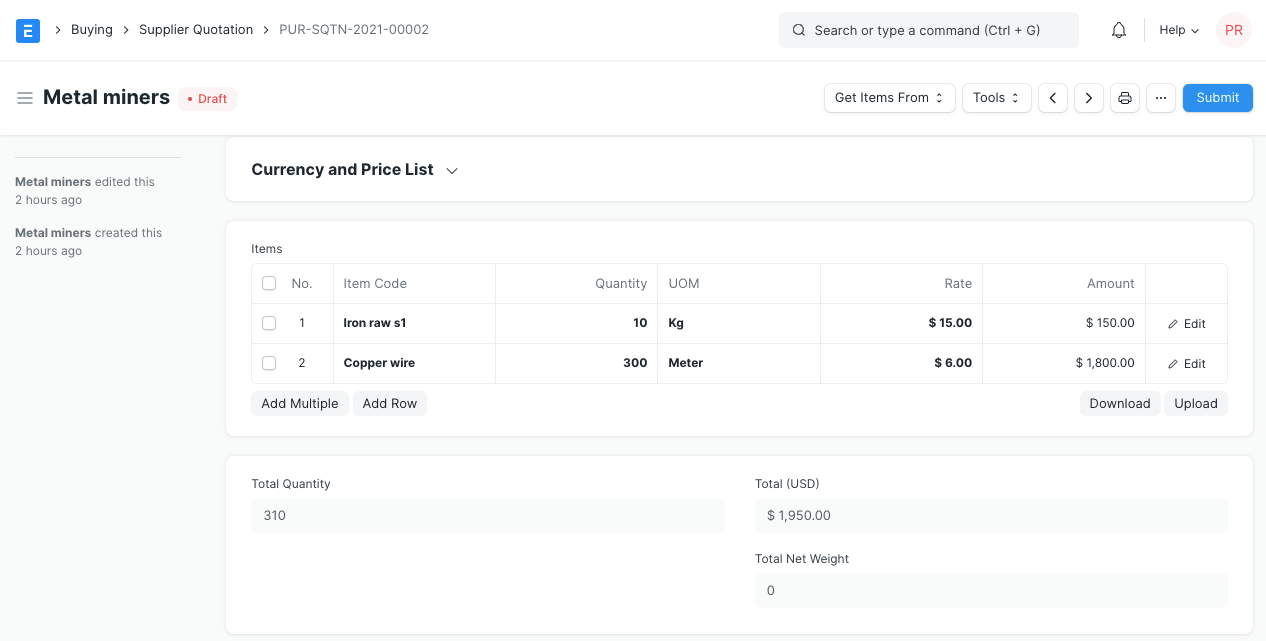Check the Iron raw s1 row checkbox
The width and height of the screenshot is (1266, 641).
pyautogui.click(x=269, y=324)
